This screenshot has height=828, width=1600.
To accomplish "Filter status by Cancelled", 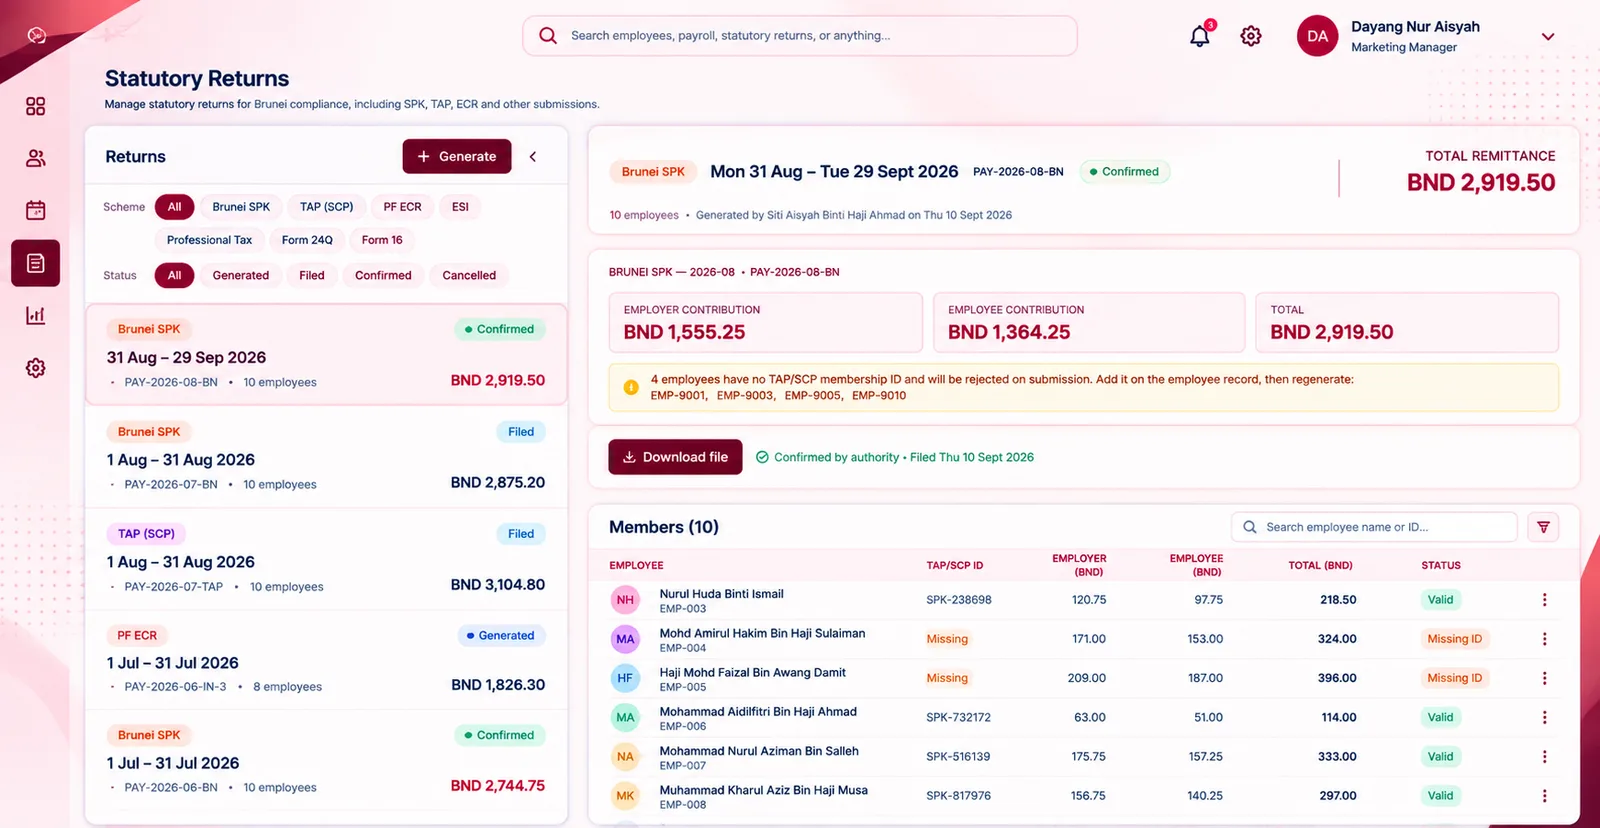I will click(469, 275).
